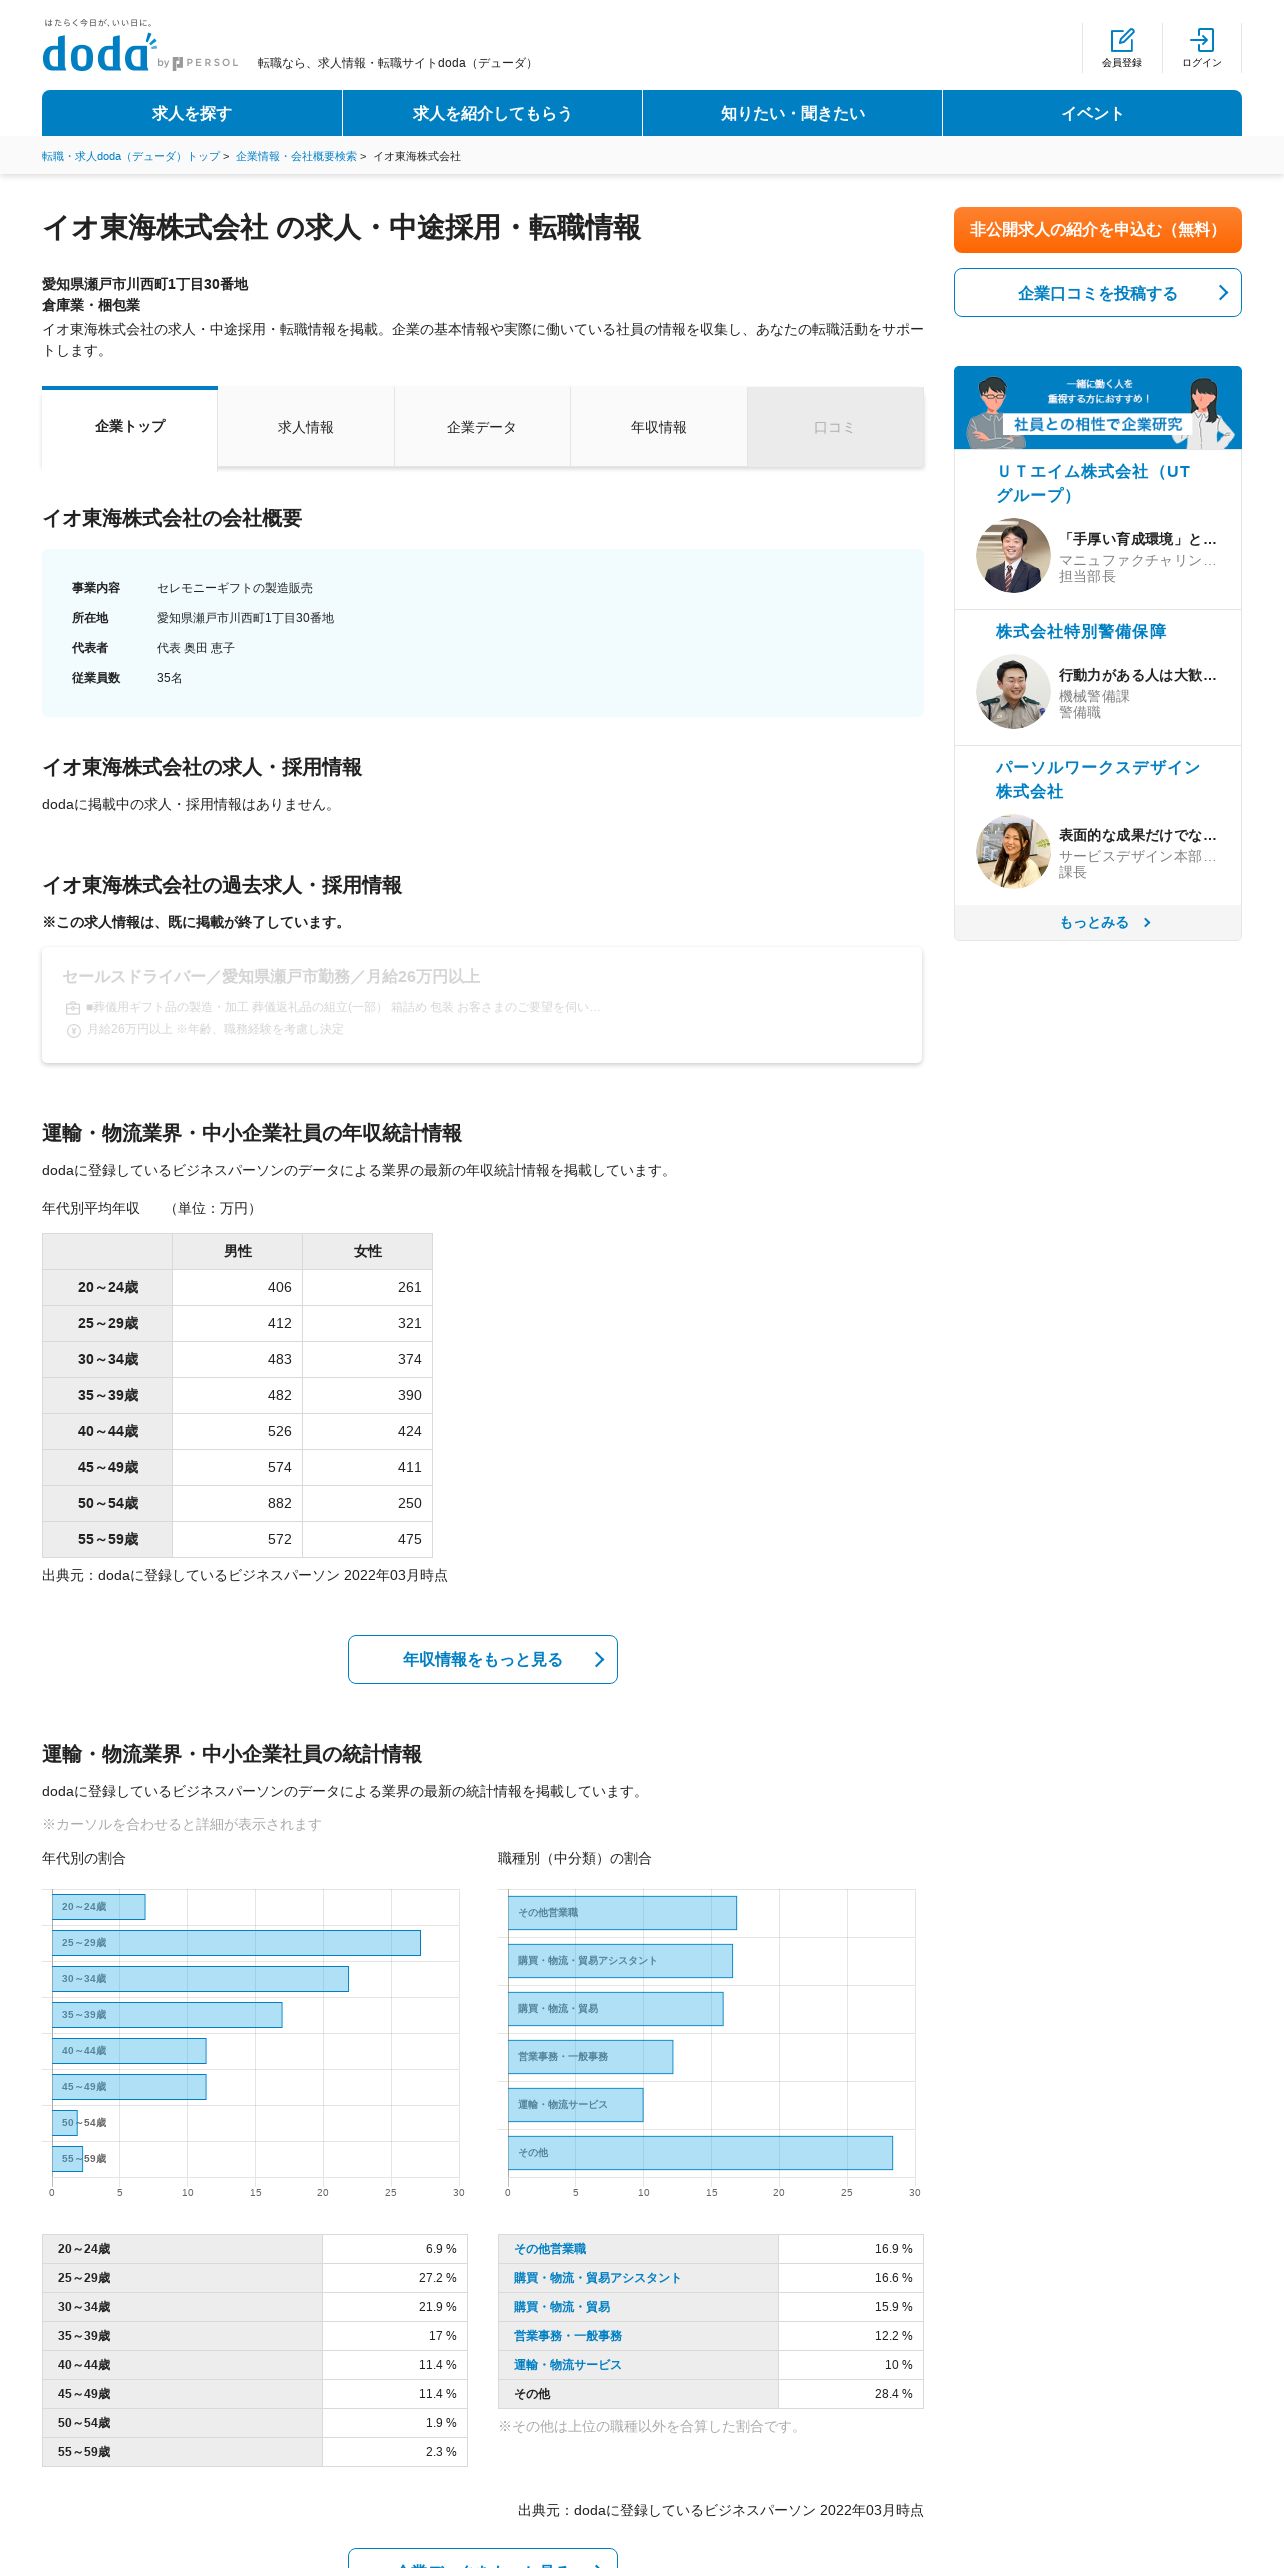Open past job セールスドライバー listing
Viewport: 1284px width, 2568px height.
(x=482, y=1005)
